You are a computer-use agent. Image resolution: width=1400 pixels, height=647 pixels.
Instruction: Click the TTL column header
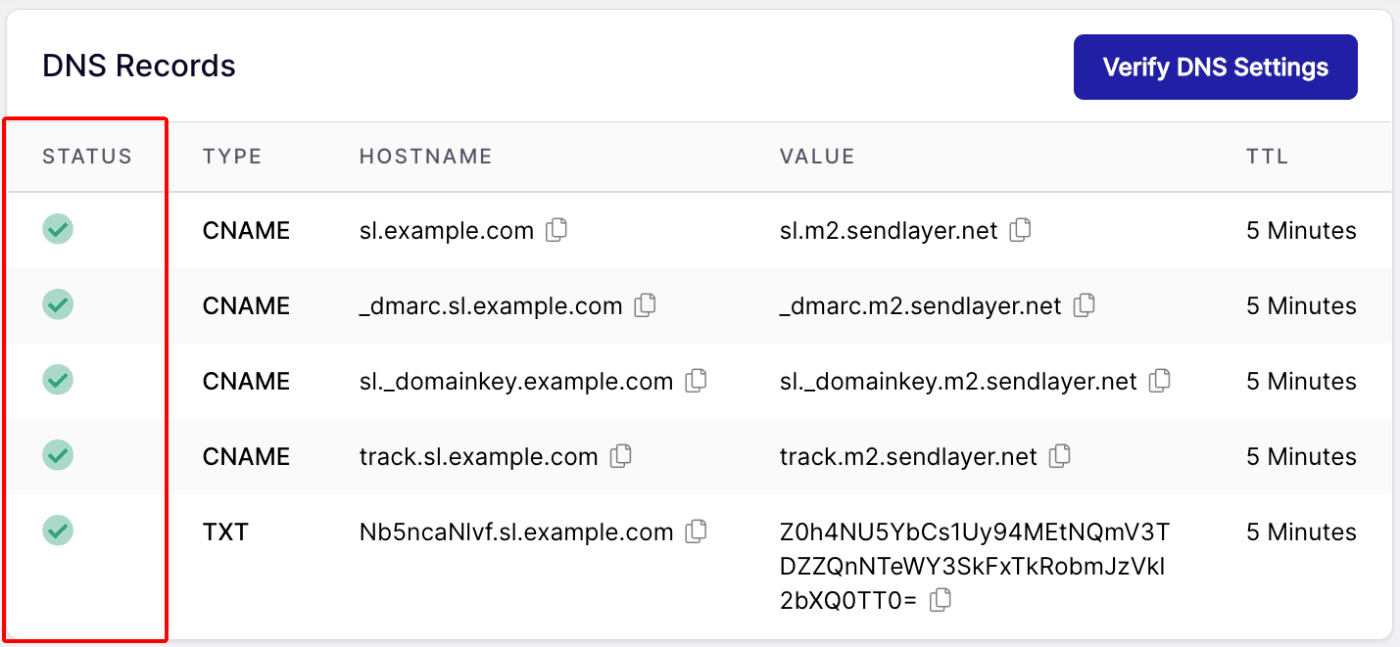coord(1267,156)
